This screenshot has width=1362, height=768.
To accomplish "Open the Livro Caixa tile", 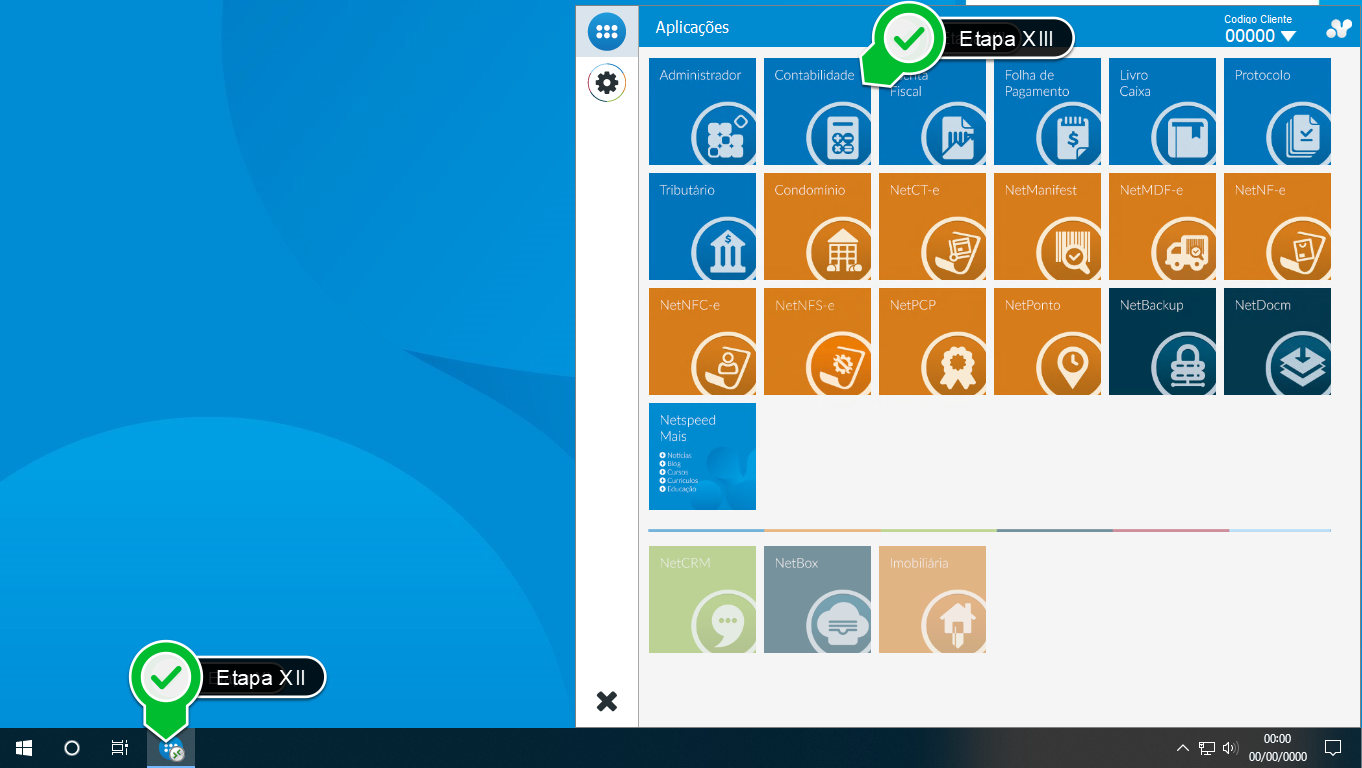I will click(x=1162, y=111).
